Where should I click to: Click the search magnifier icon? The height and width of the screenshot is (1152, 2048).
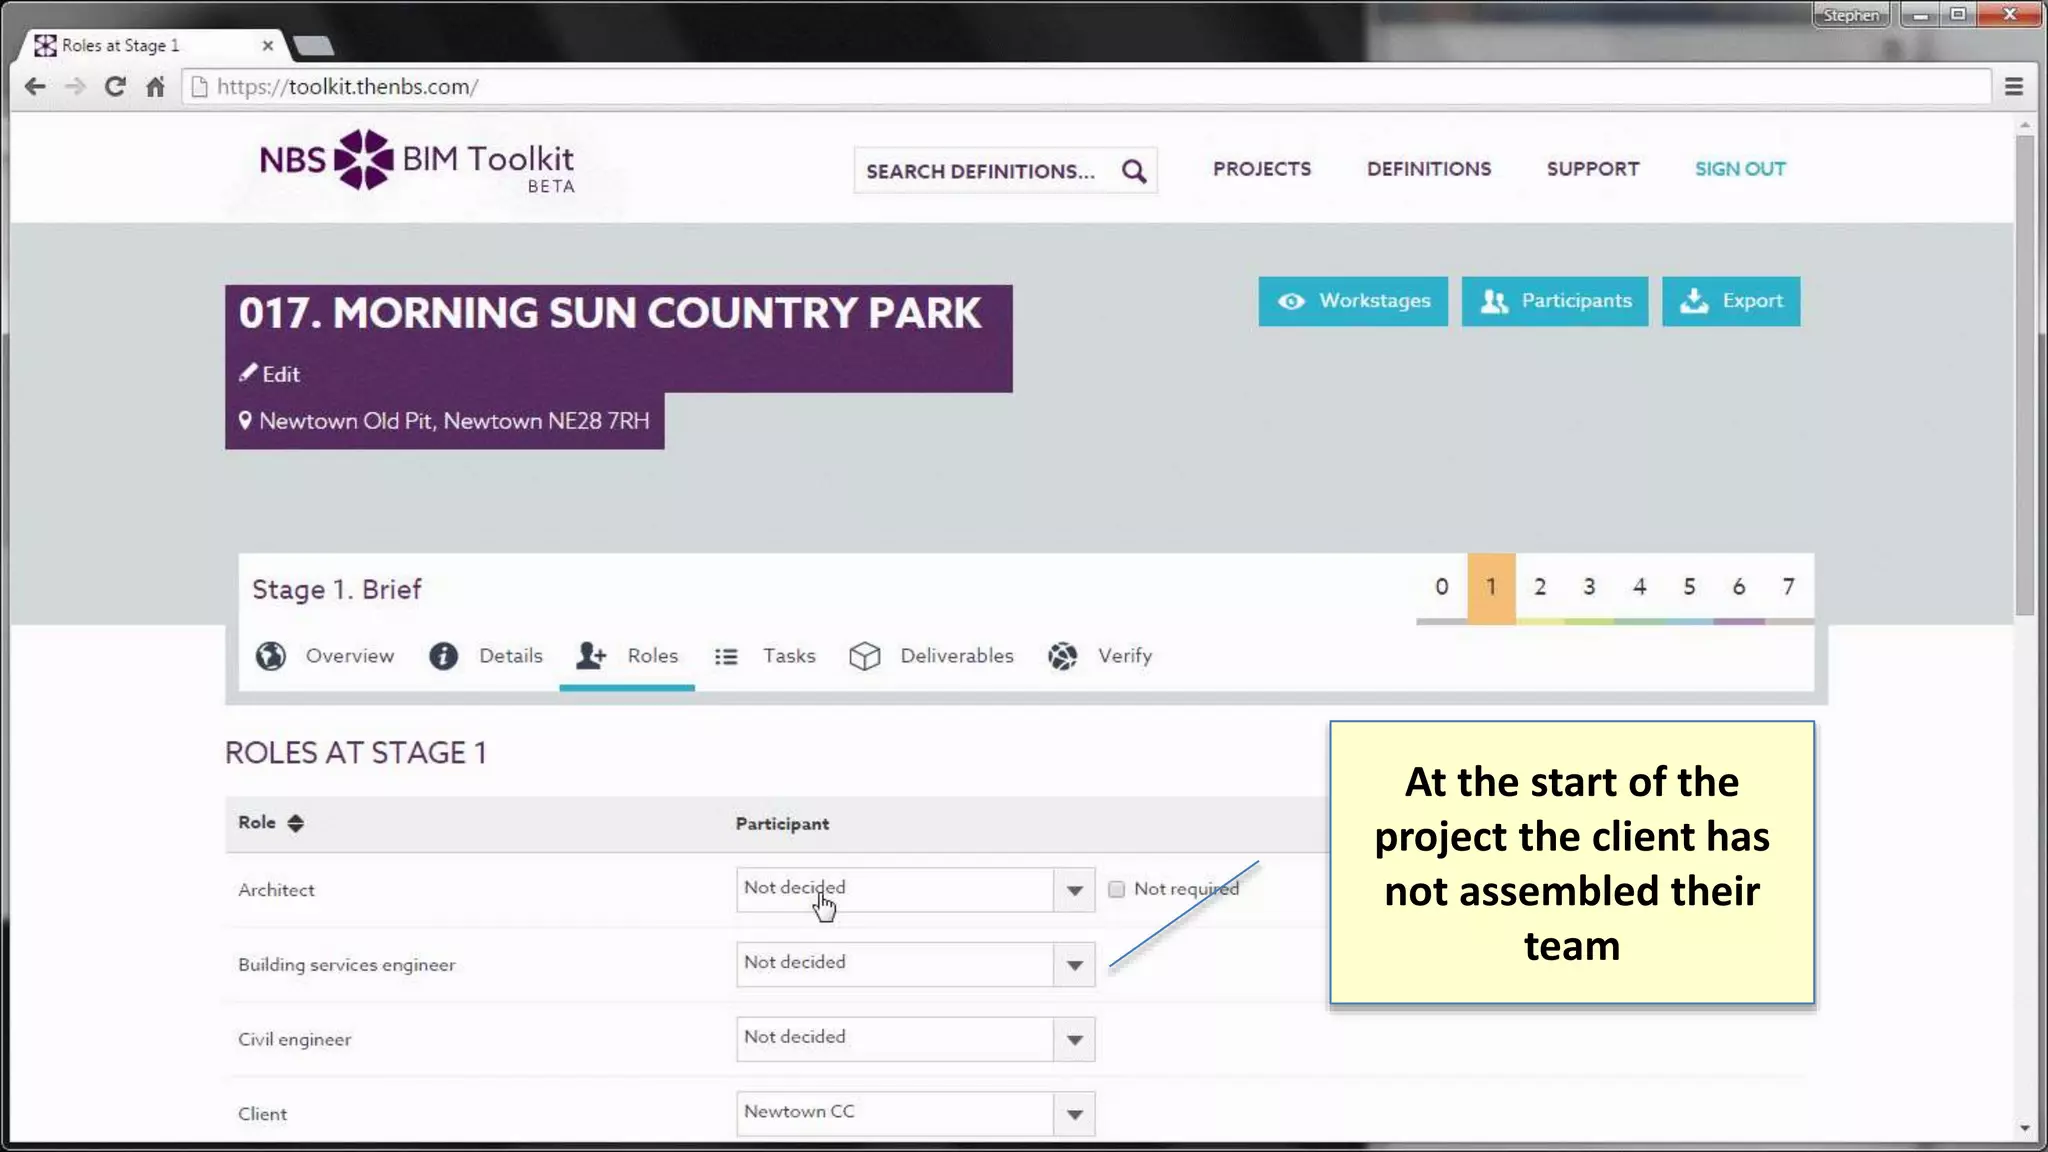(x=1133, y=171)
